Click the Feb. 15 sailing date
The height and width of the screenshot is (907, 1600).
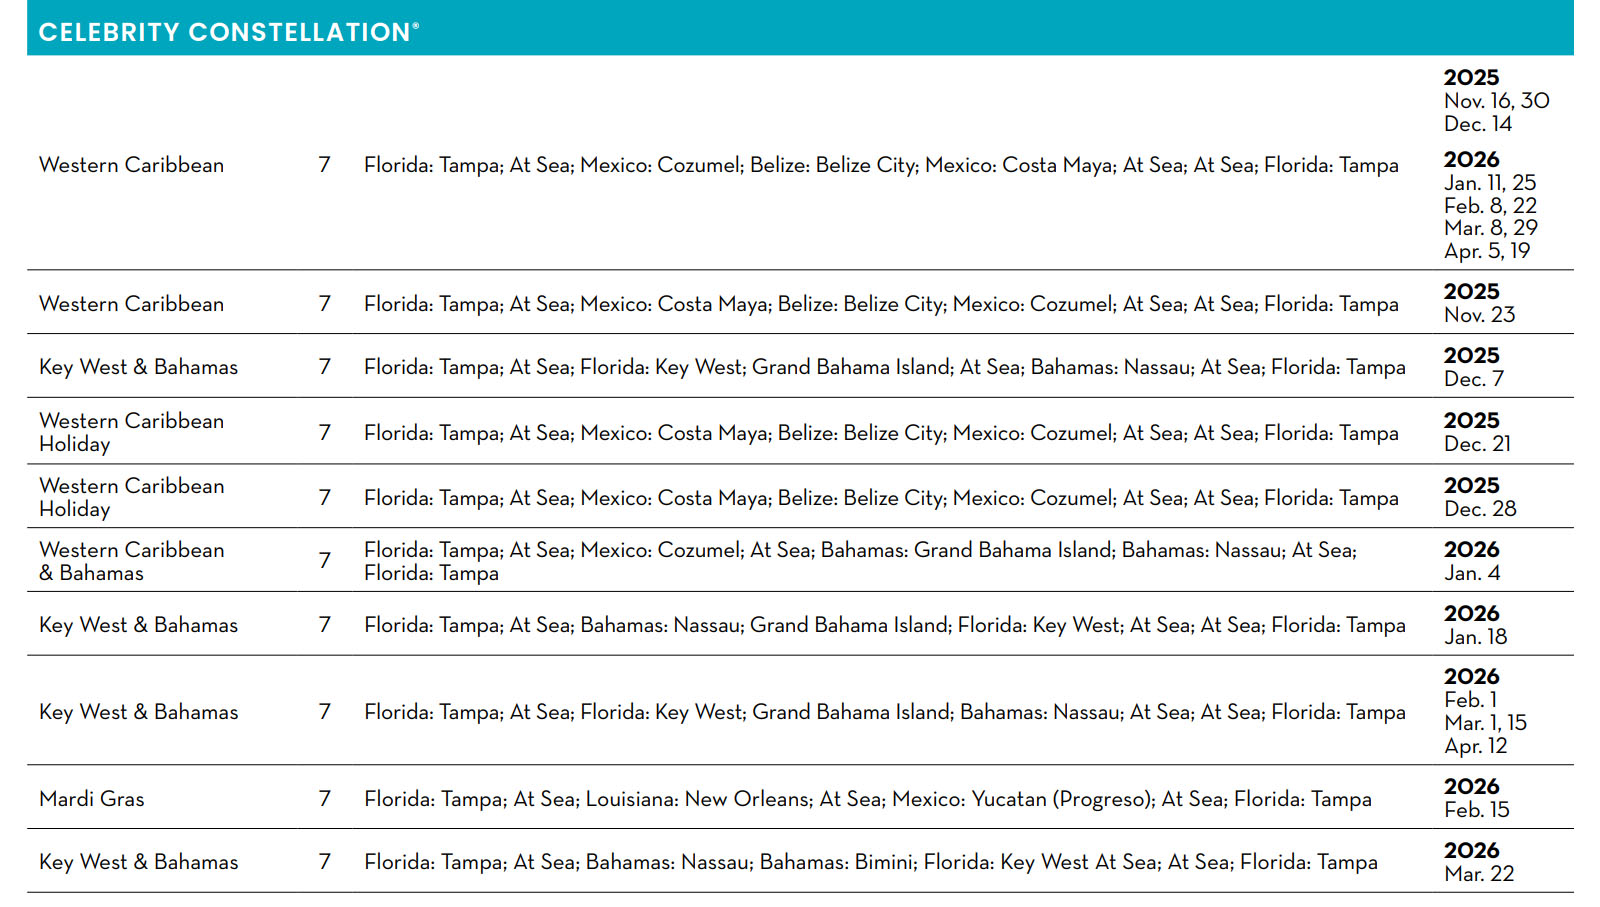[x=1476, y=810]
